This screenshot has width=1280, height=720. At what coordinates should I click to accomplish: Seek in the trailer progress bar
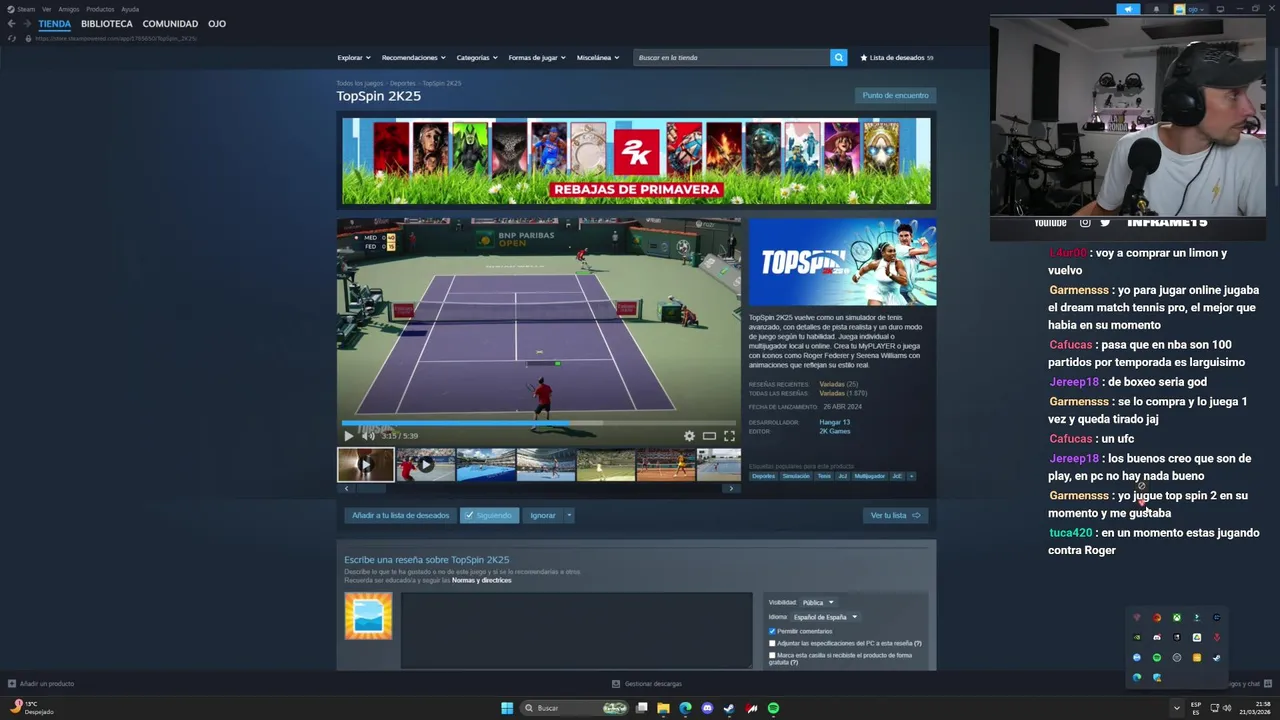(x=539, y=423)
